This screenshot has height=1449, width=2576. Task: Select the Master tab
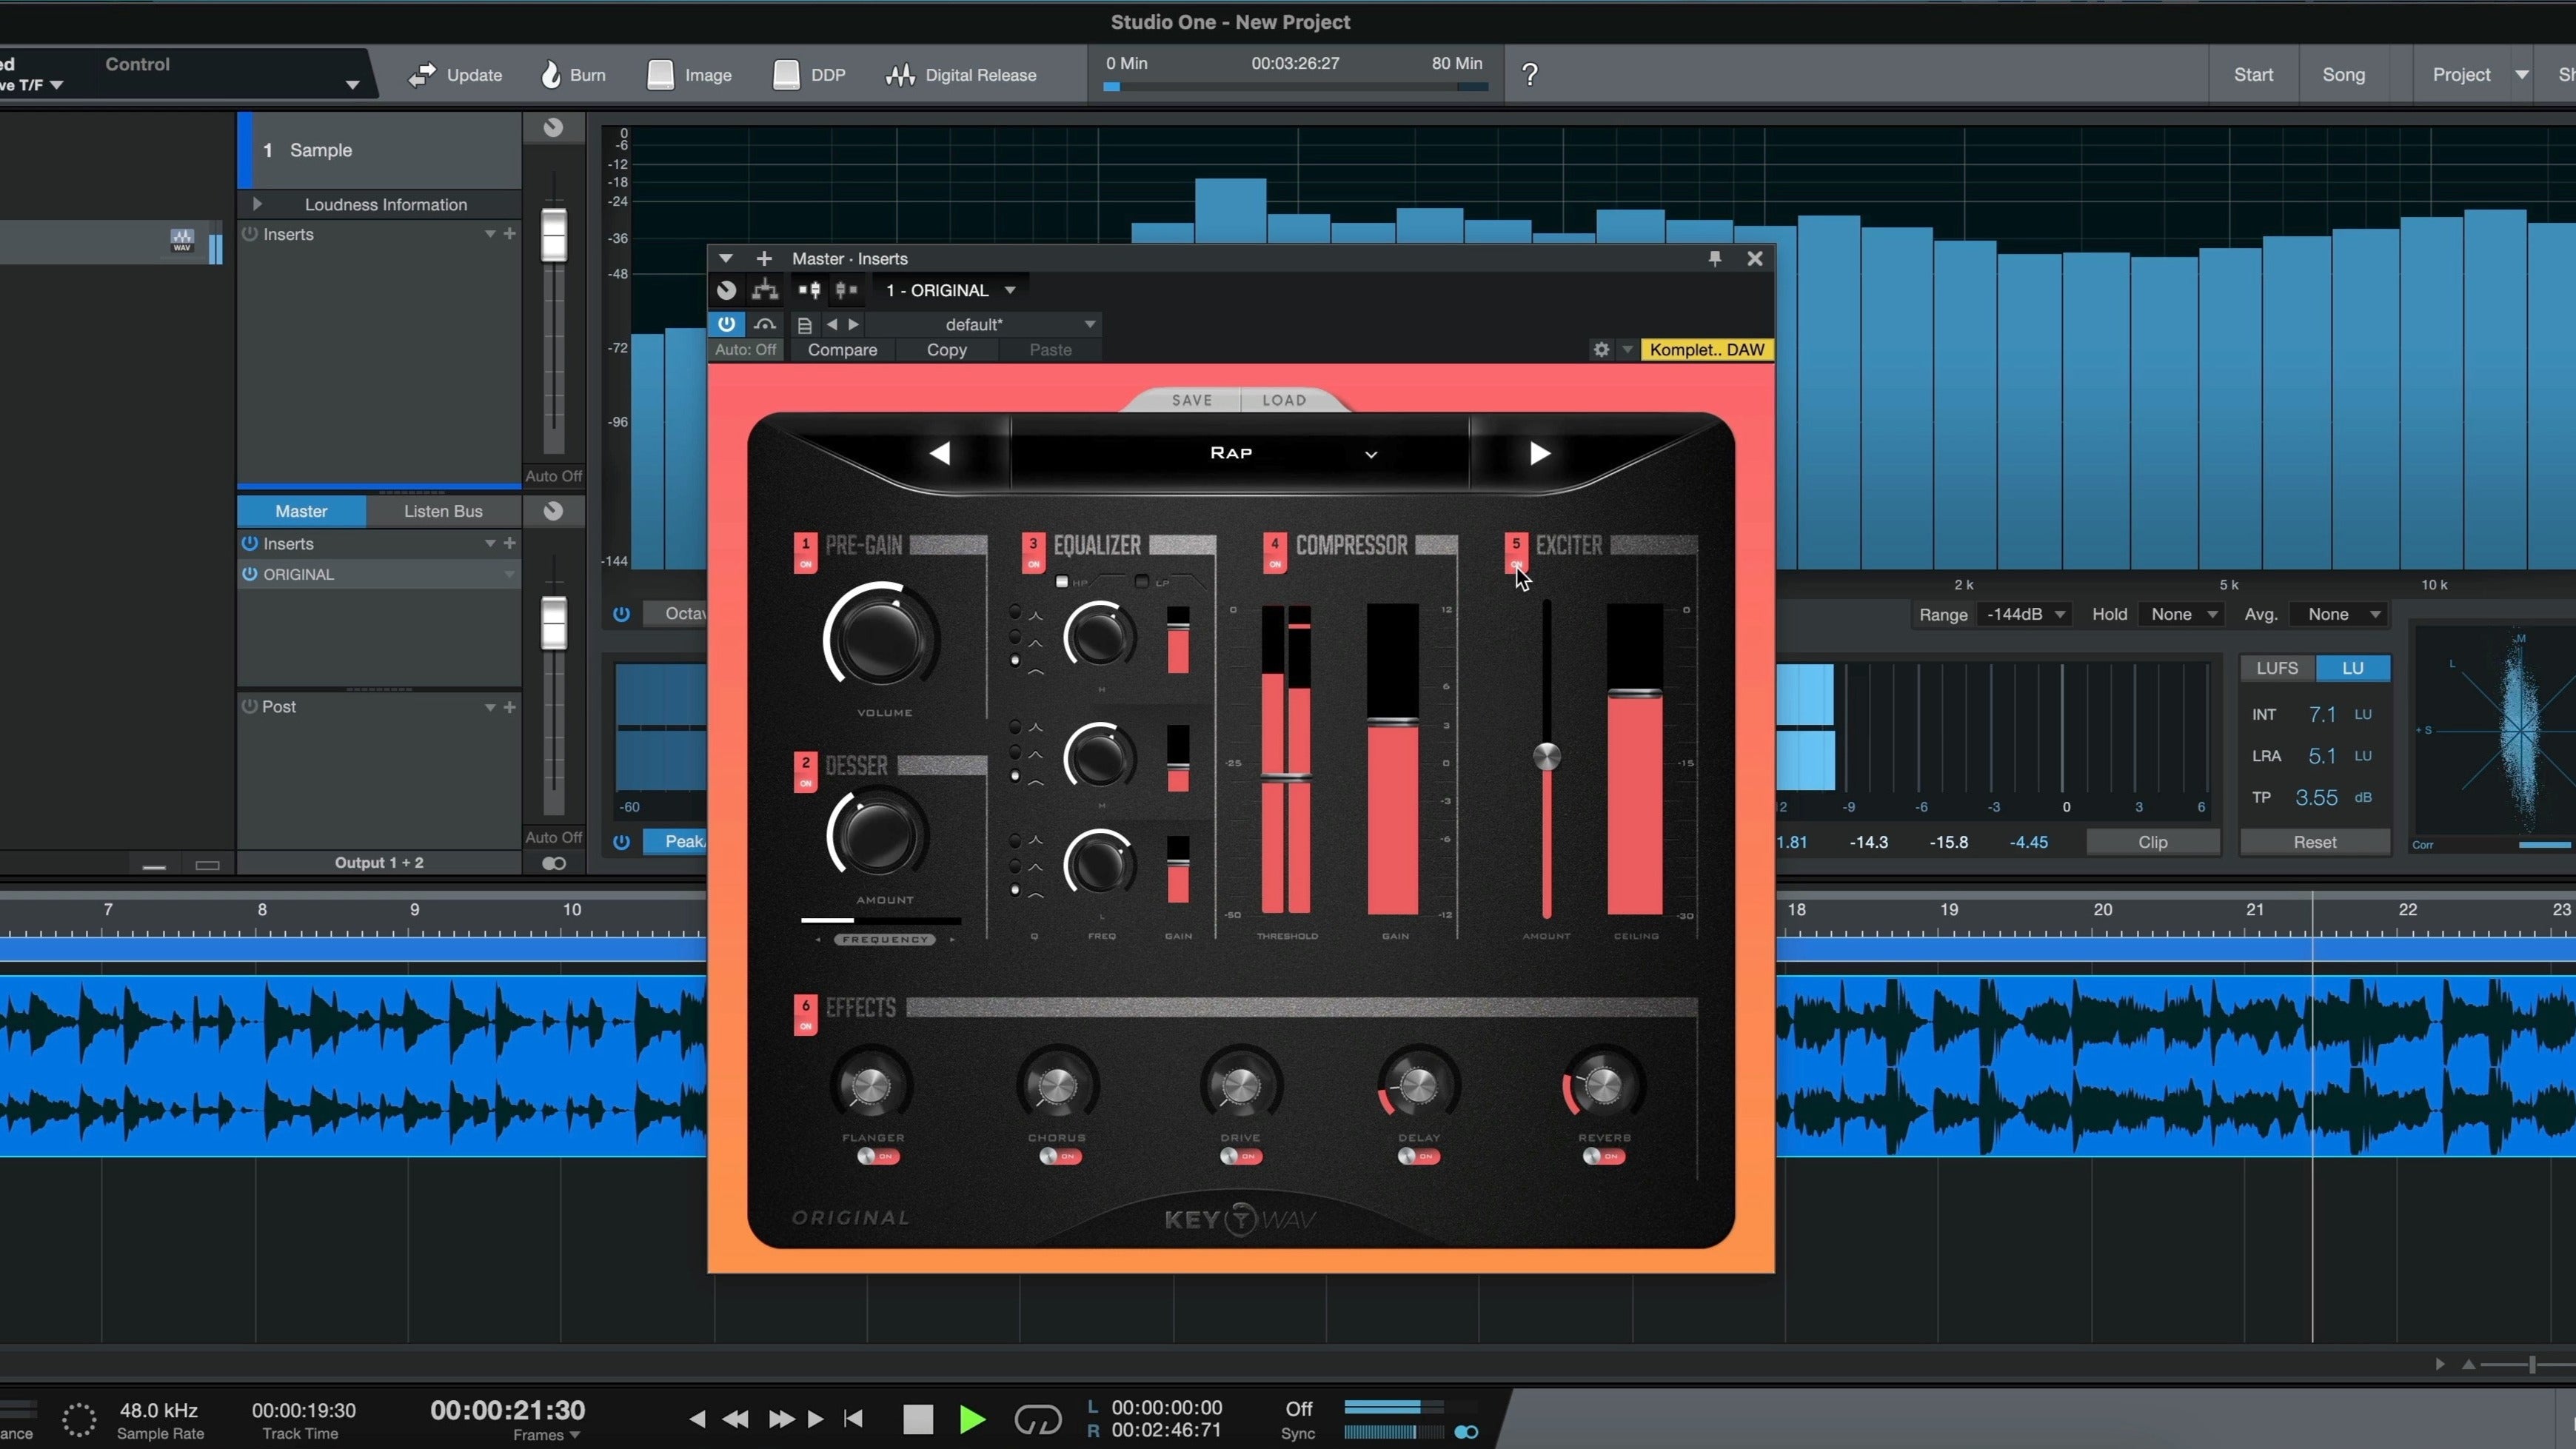click(300, 511)
